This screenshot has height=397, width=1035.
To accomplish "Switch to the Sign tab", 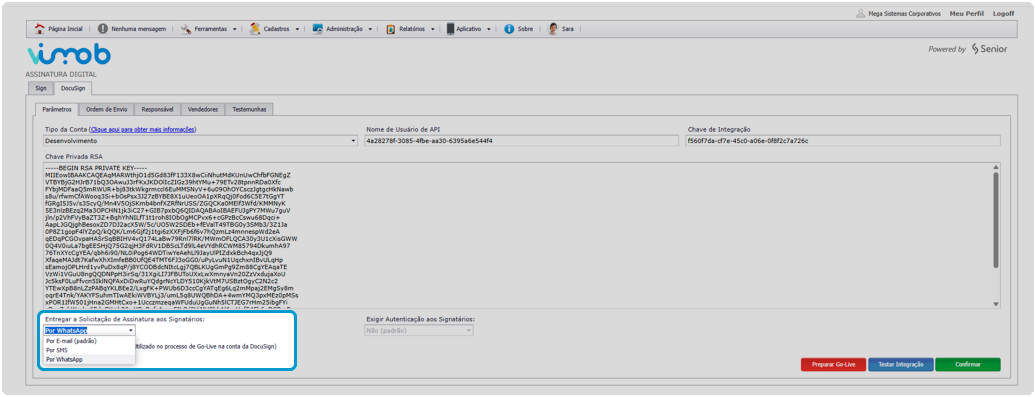I will click(41, 89).
